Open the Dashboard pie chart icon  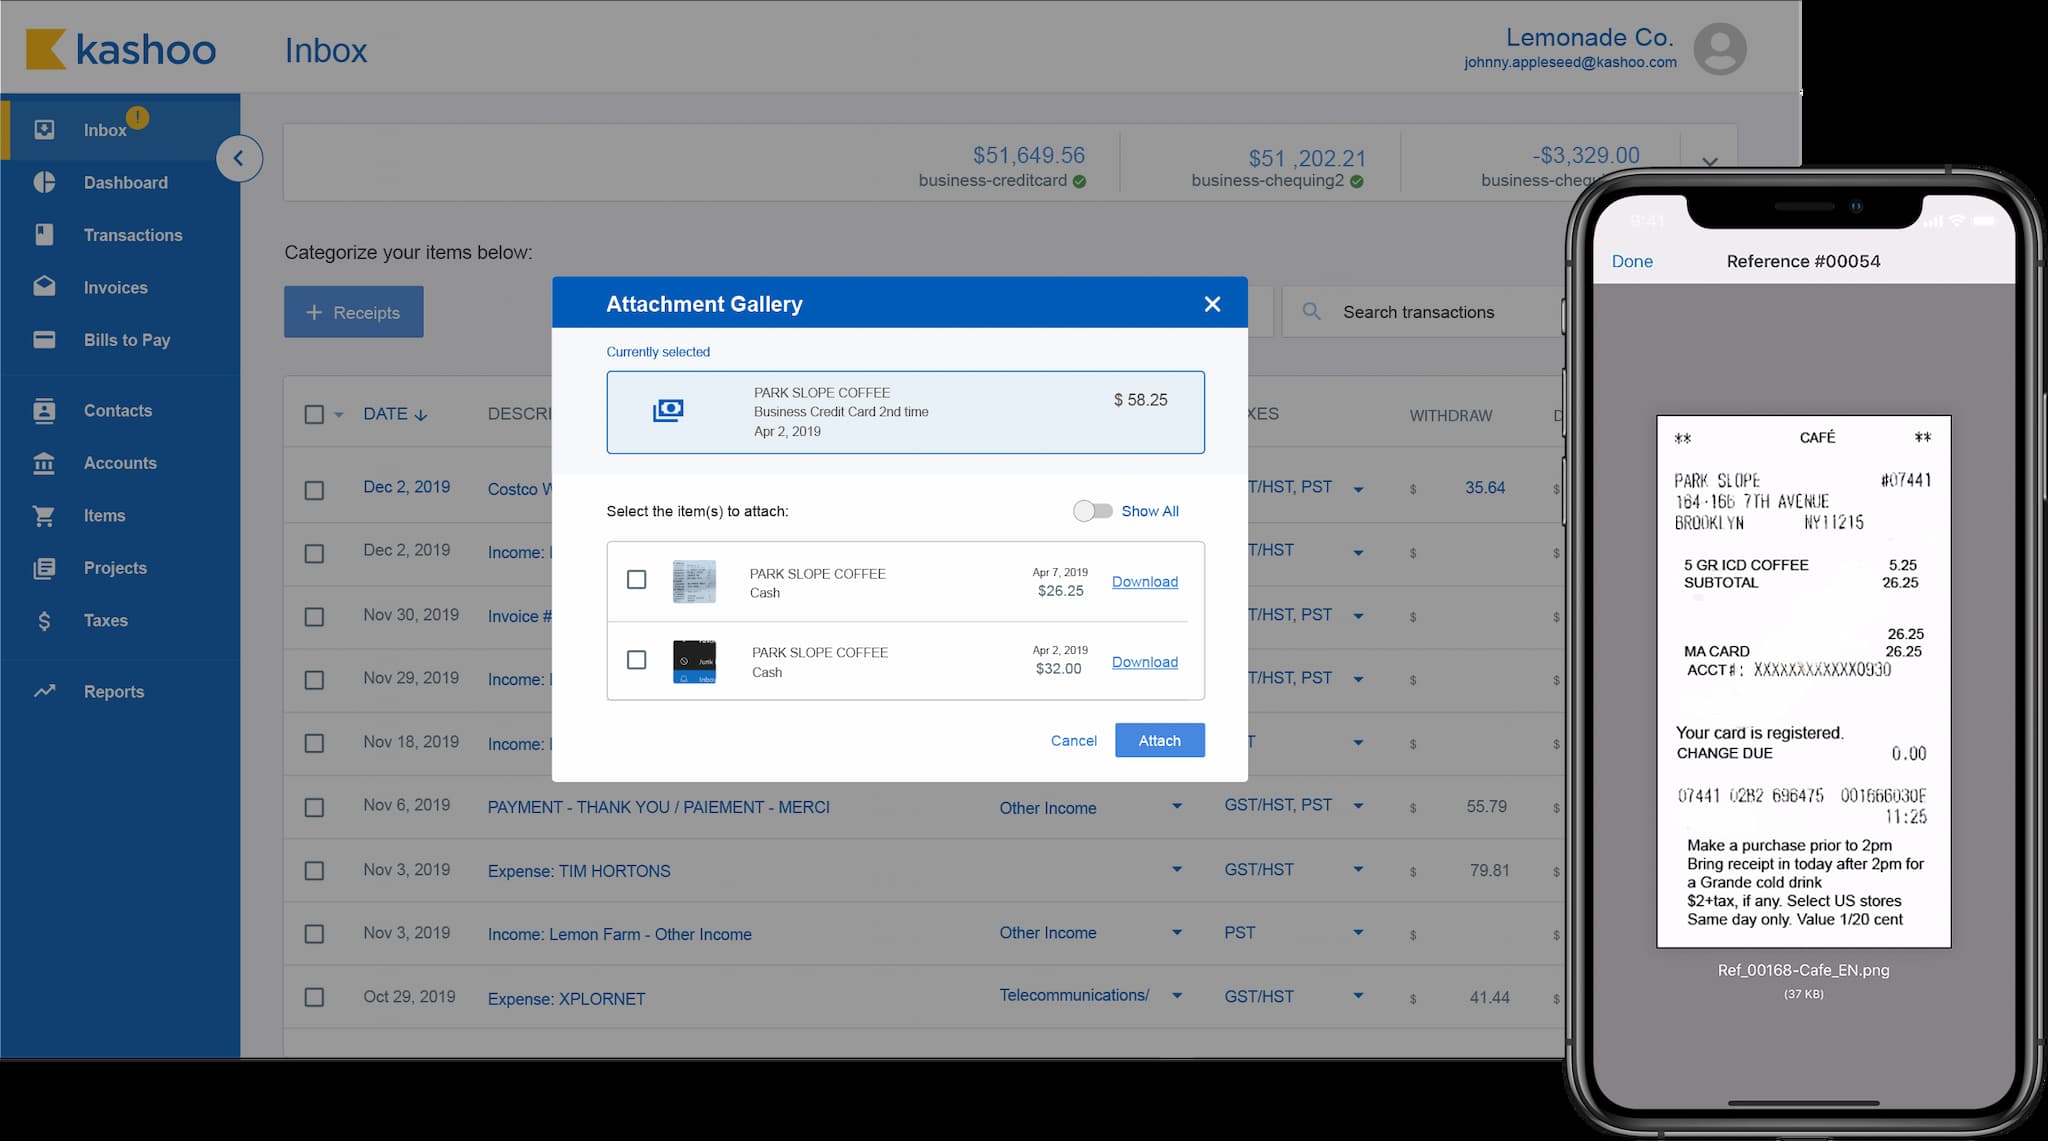[x=44, y=182]
